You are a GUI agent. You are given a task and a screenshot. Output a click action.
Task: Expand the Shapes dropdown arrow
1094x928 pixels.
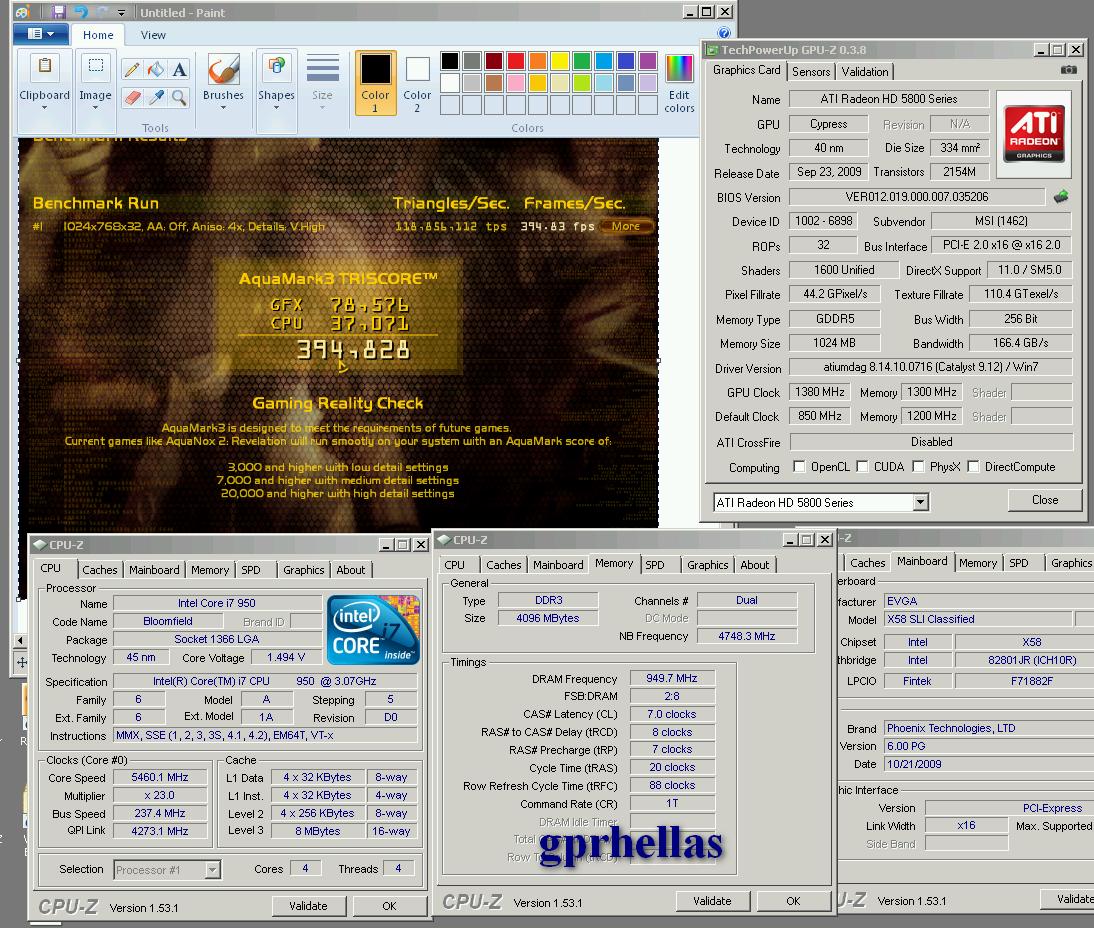point(276,108)
